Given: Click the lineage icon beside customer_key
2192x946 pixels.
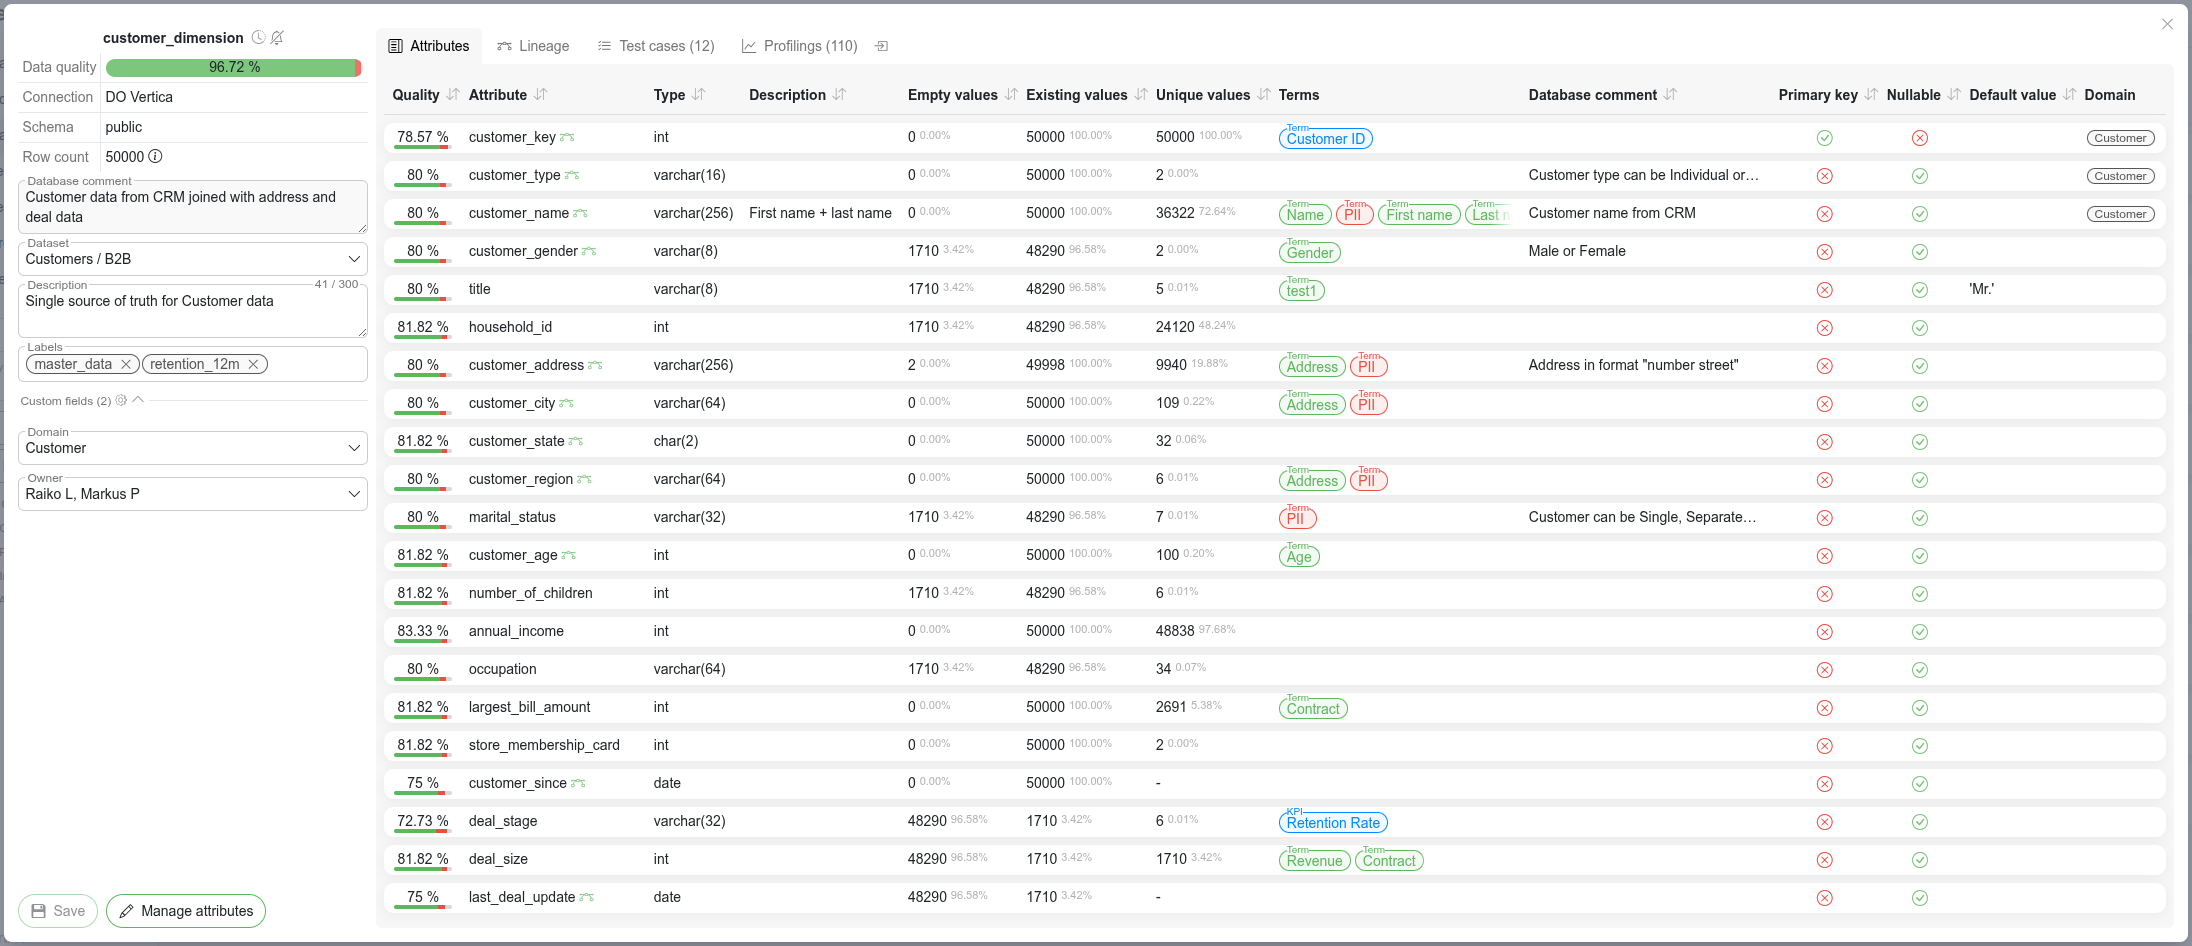Looking at the screenshot, I should pos(567,138).
